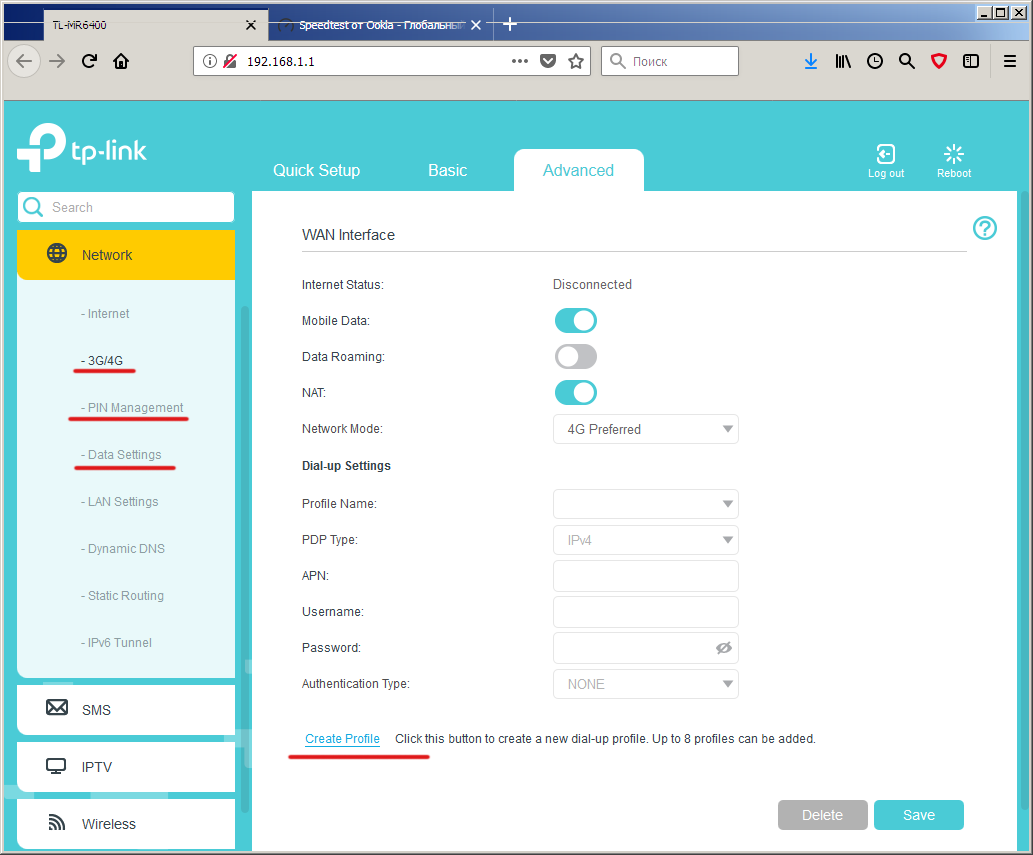1033x855 pixels.
Task: Open the downloads arrow icon
Action: (810, 61)
